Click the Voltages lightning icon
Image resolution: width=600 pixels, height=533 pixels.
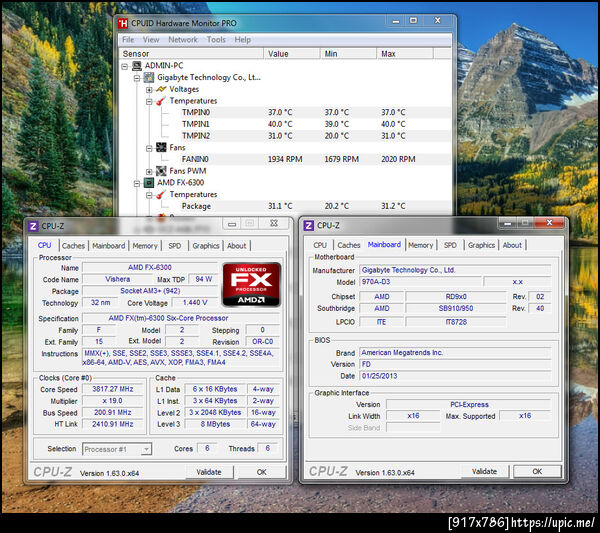pos(161,89)
